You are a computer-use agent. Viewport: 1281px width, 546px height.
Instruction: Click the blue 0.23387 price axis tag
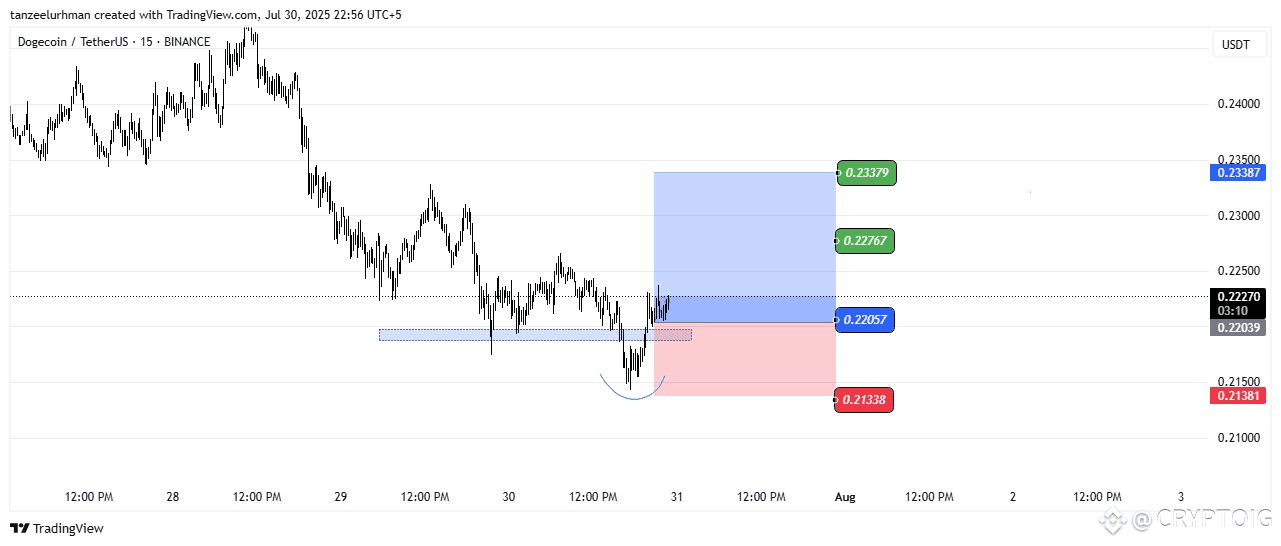click(1240, 172)
